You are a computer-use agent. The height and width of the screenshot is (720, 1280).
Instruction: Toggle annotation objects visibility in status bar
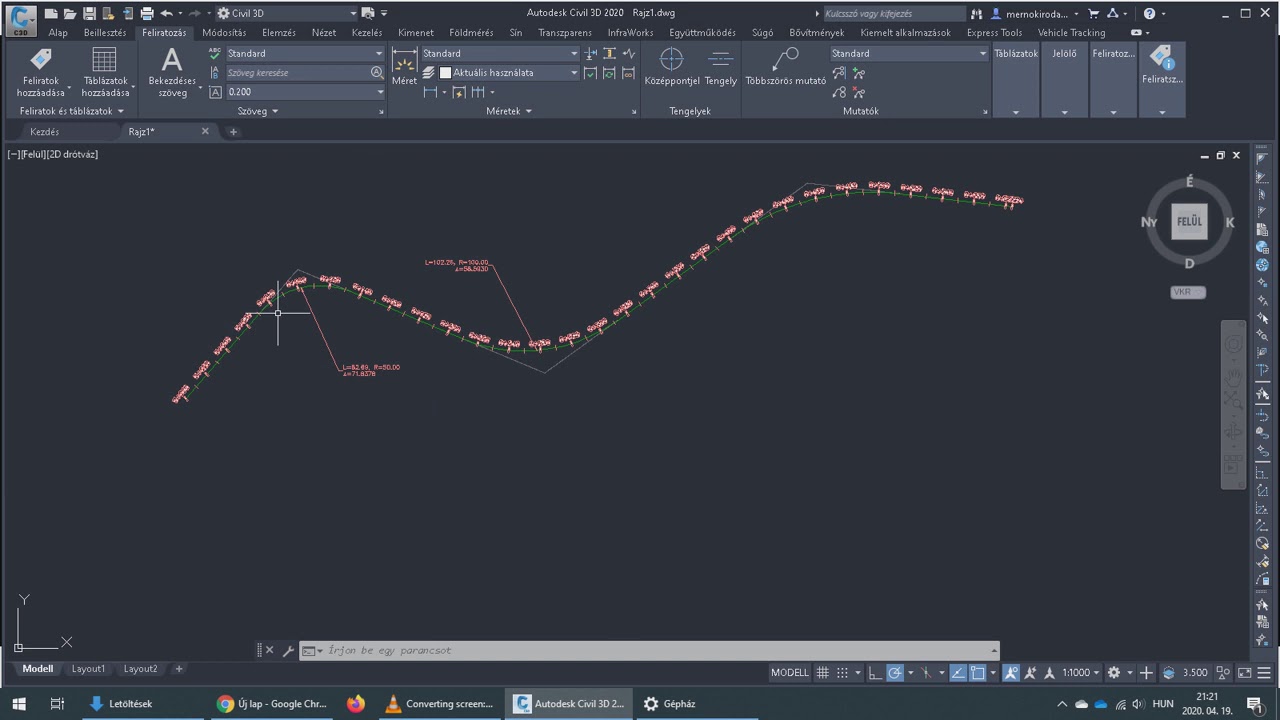click(x=1011, y=672)
